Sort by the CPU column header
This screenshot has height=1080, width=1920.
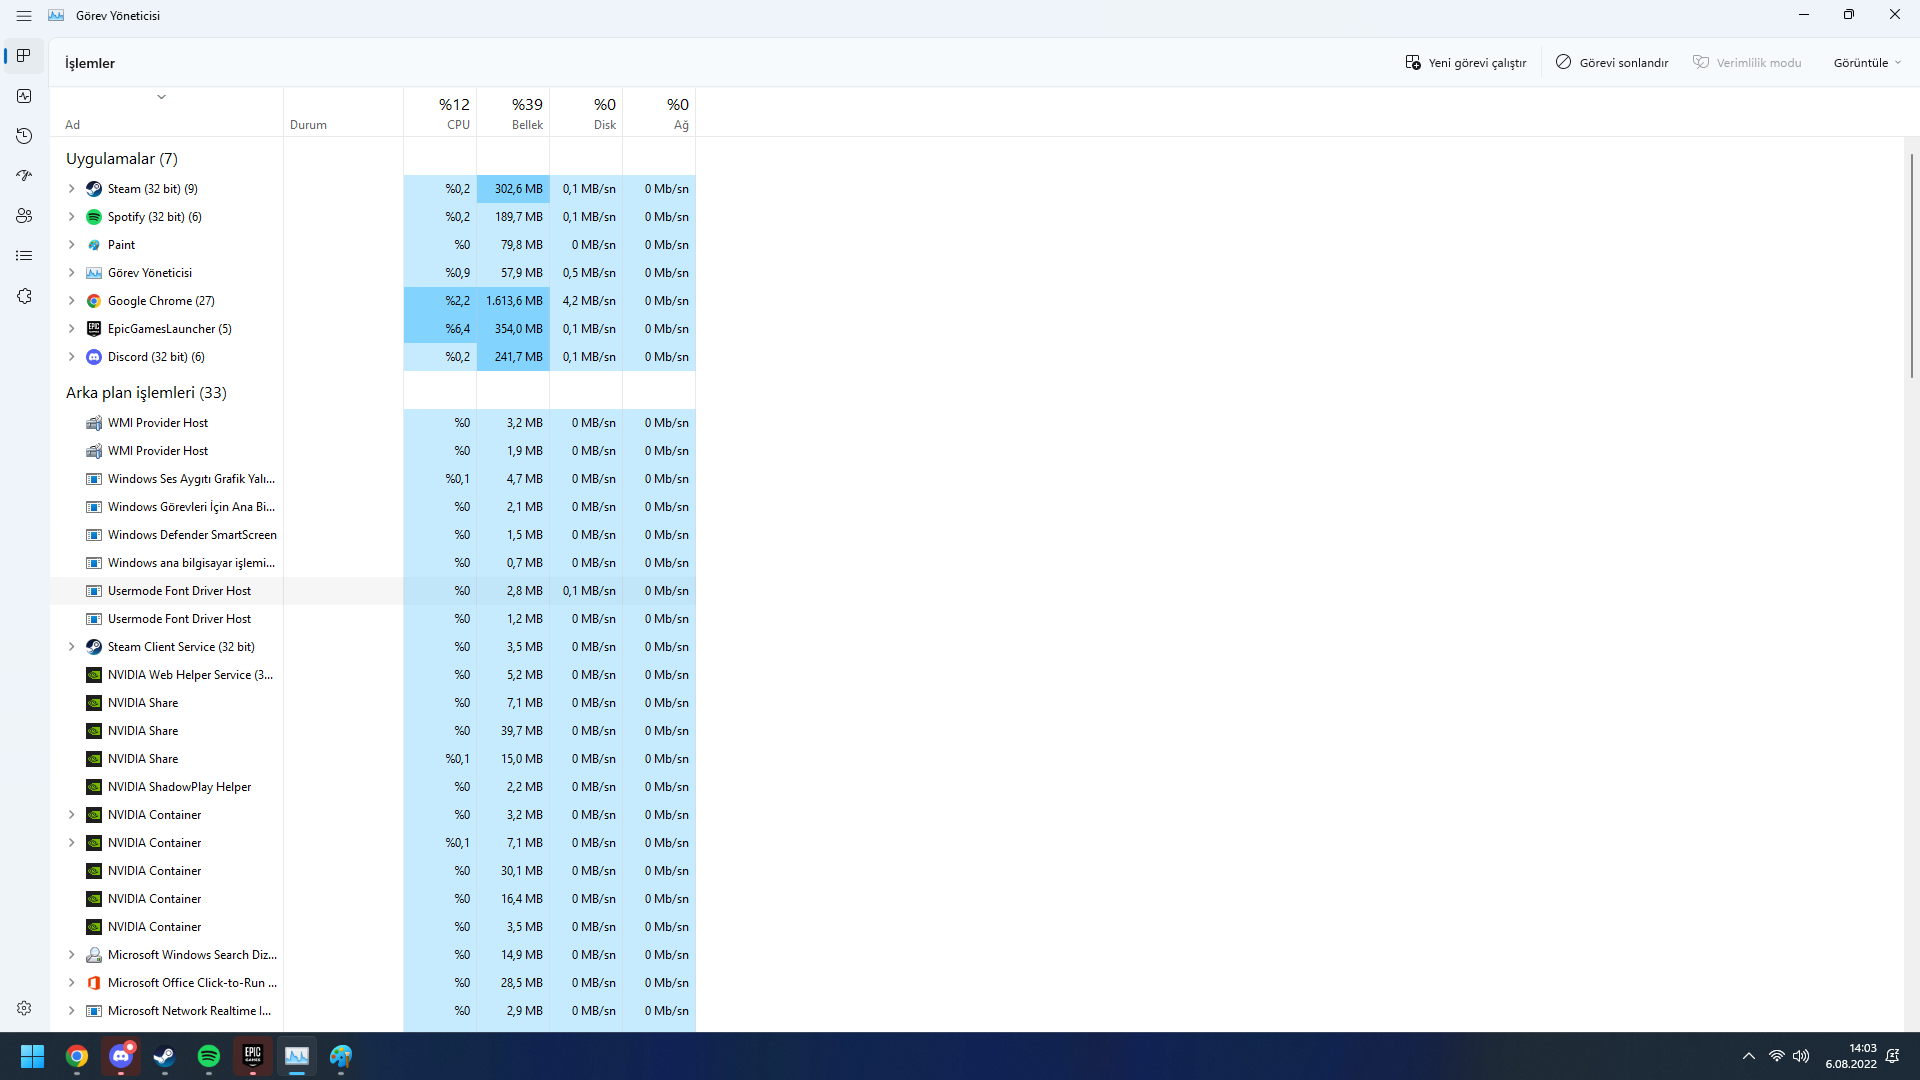441,113
